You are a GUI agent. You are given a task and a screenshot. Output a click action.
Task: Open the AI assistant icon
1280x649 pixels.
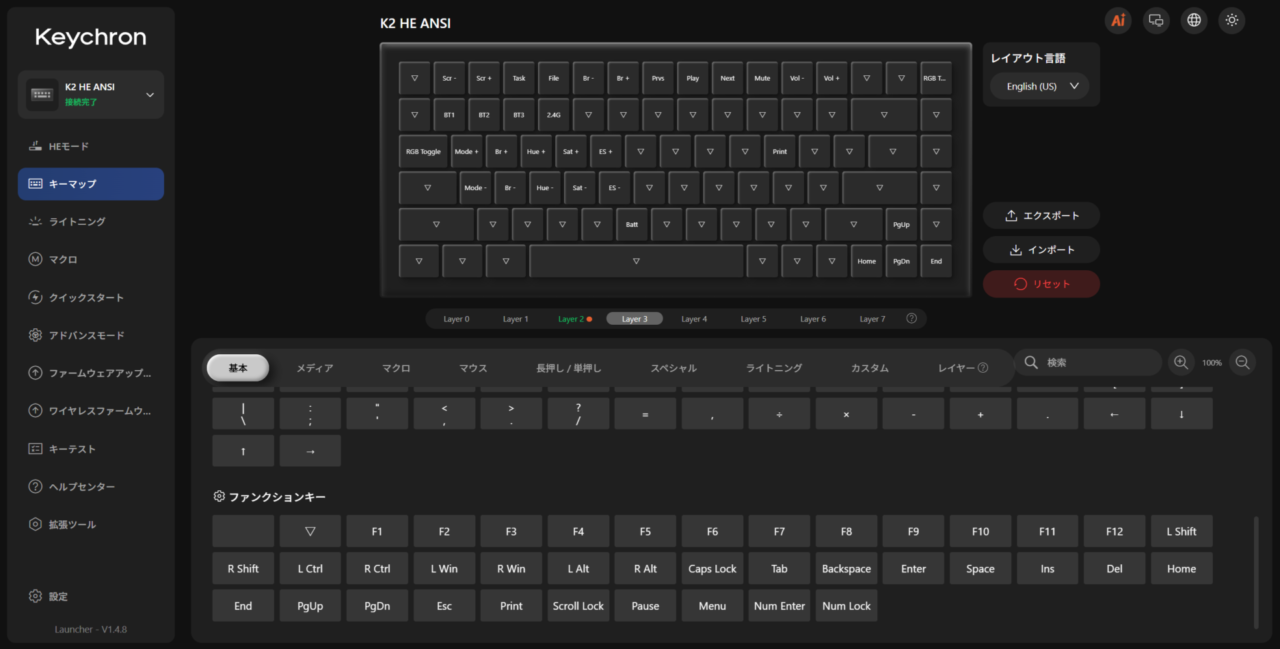[x=1118, y=20]
